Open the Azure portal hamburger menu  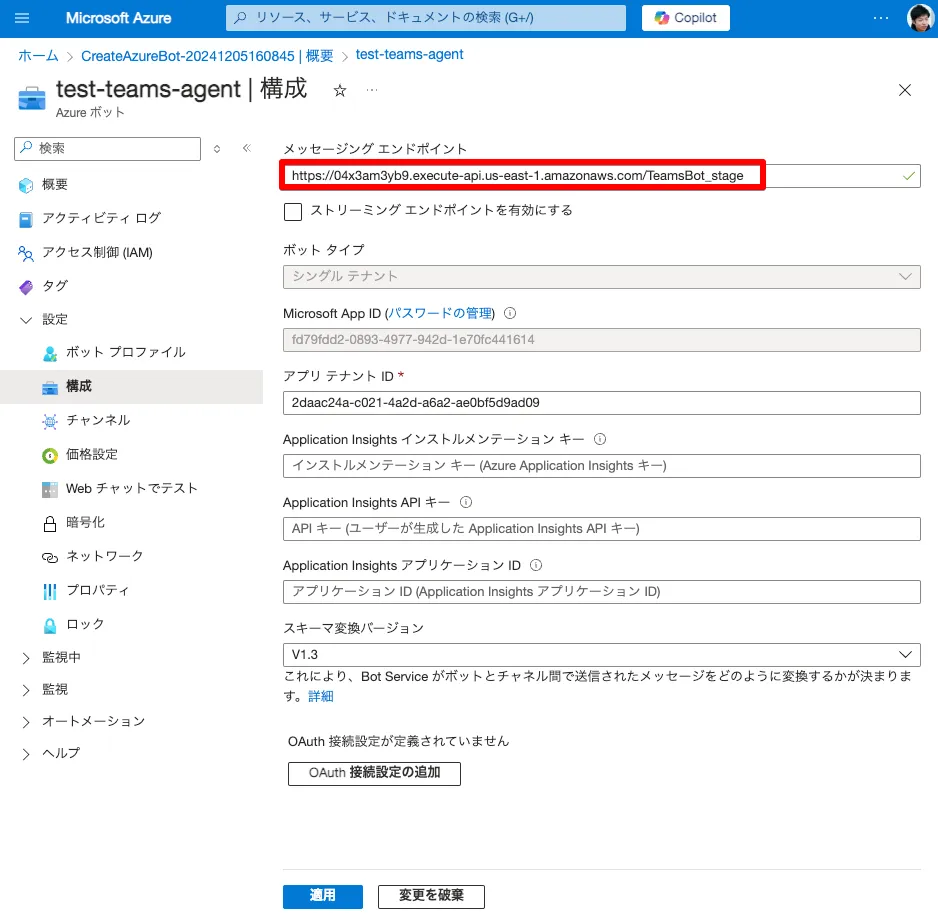tap(22, 18)
